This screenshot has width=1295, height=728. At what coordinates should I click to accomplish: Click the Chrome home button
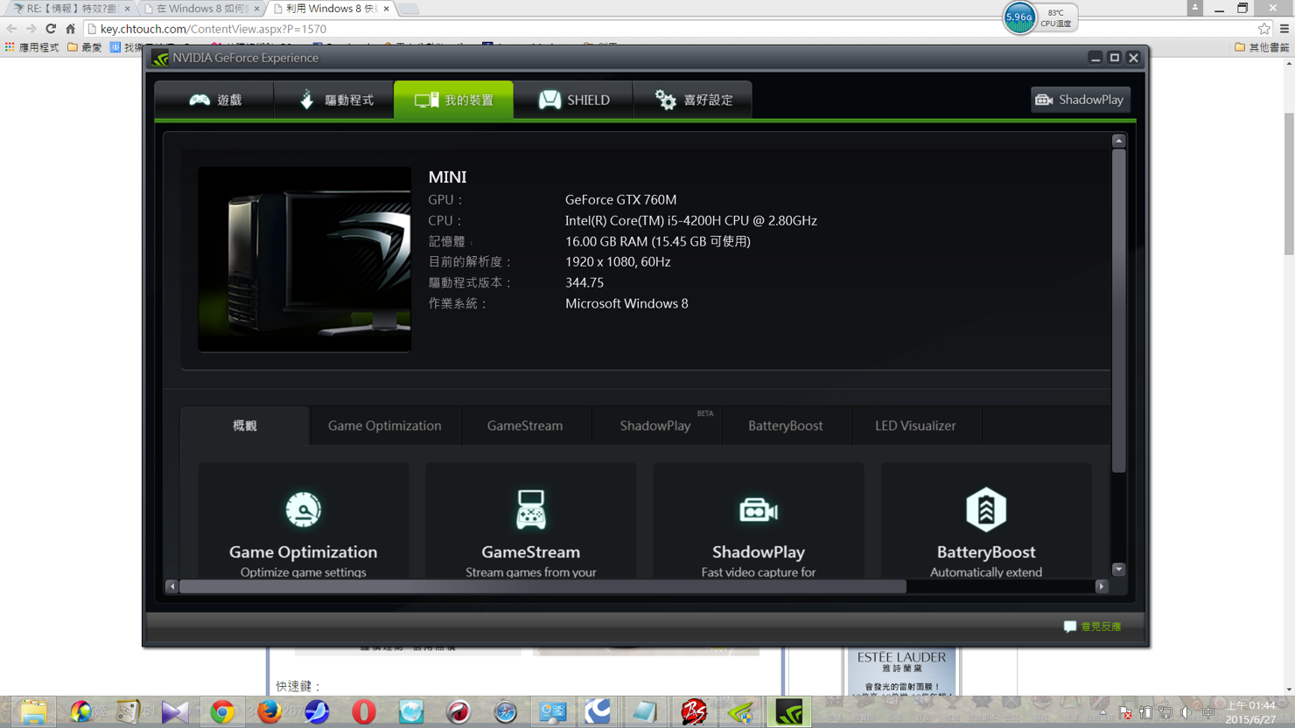(70, 29)
